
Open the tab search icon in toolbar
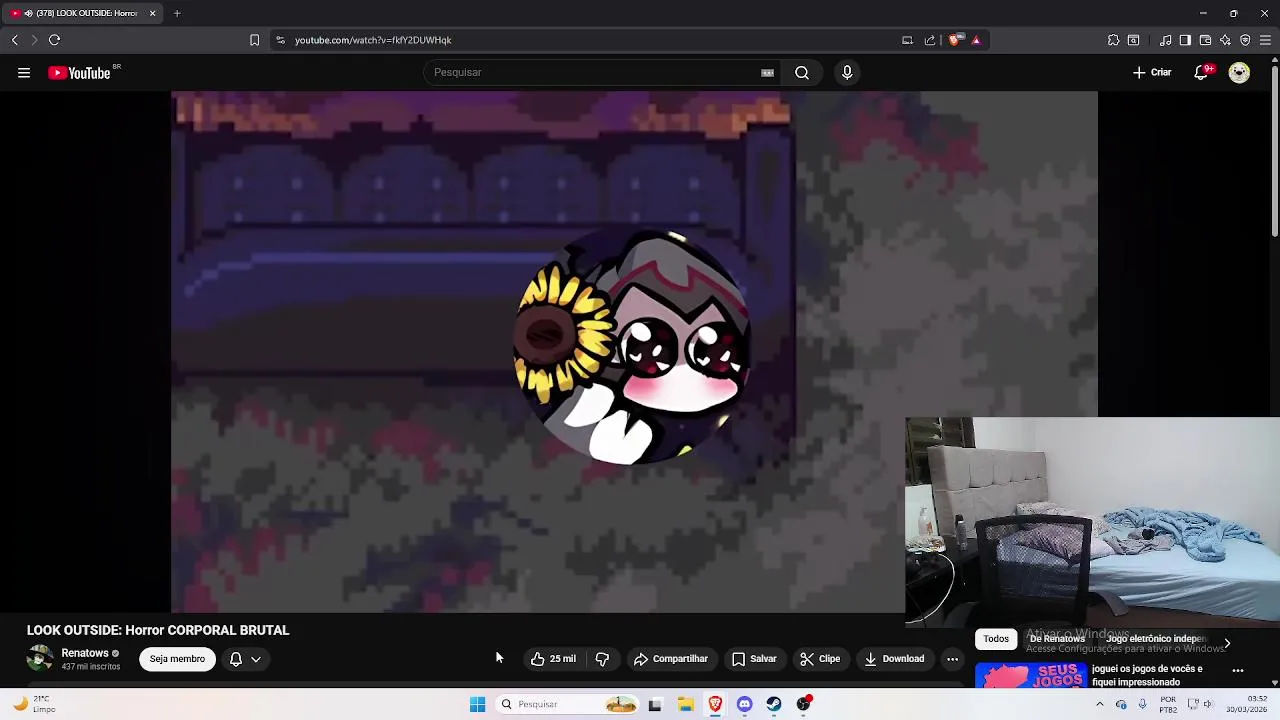(x=1133, y=40)
